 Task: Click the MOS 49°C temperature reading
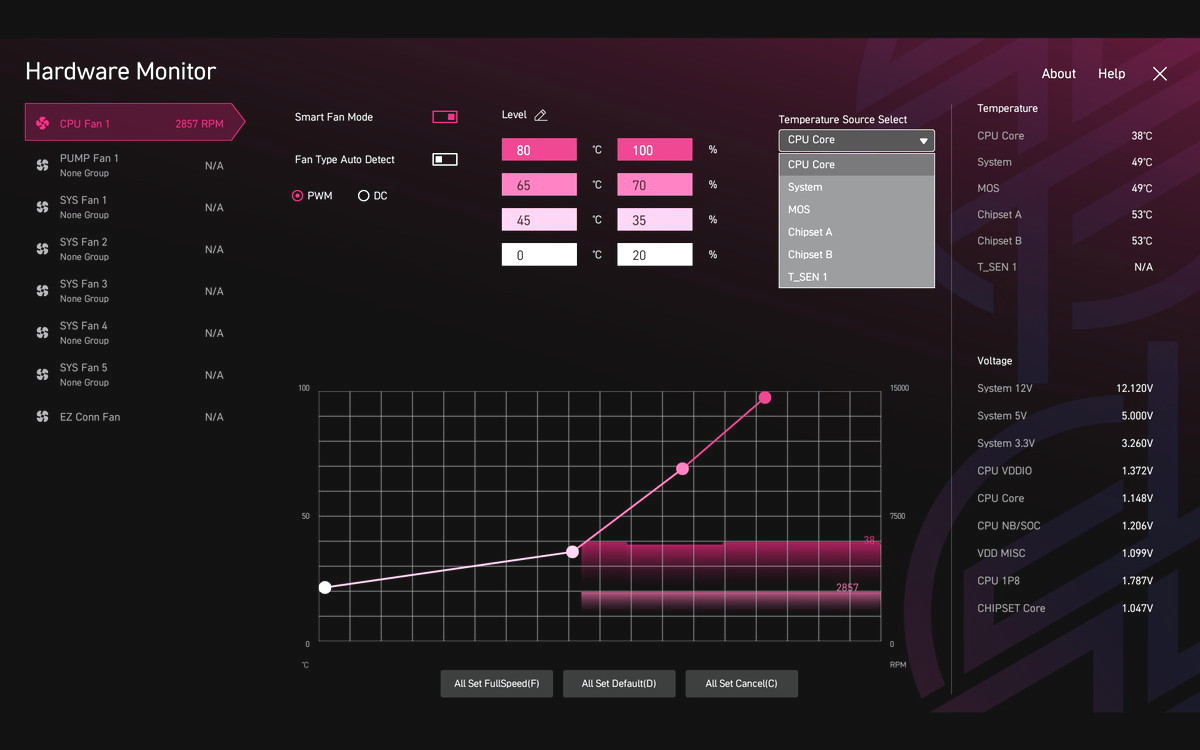(x=1142, y=188)
